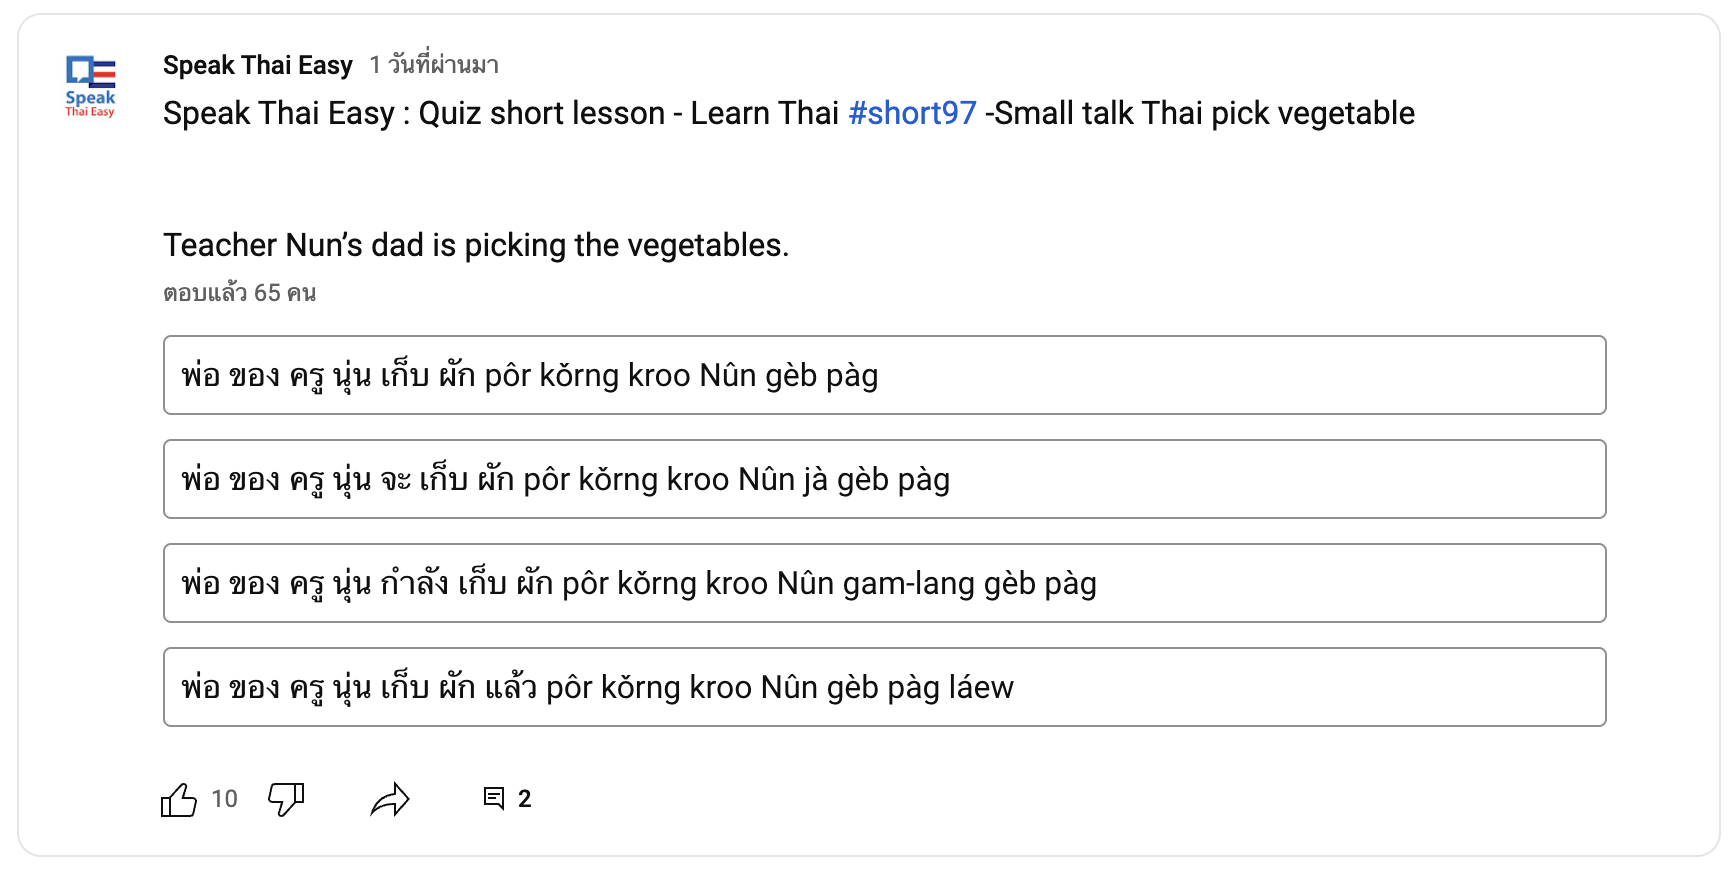This screenshot has height=874, width=1736.
Task: Open the comments icon
Action: pos(494,798)
